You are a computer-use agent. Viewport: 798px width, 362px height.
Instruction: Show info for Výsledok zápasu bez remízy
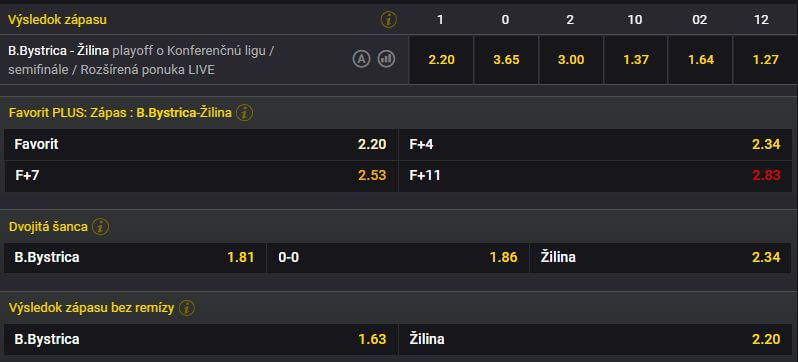click(x=187, y=308)
